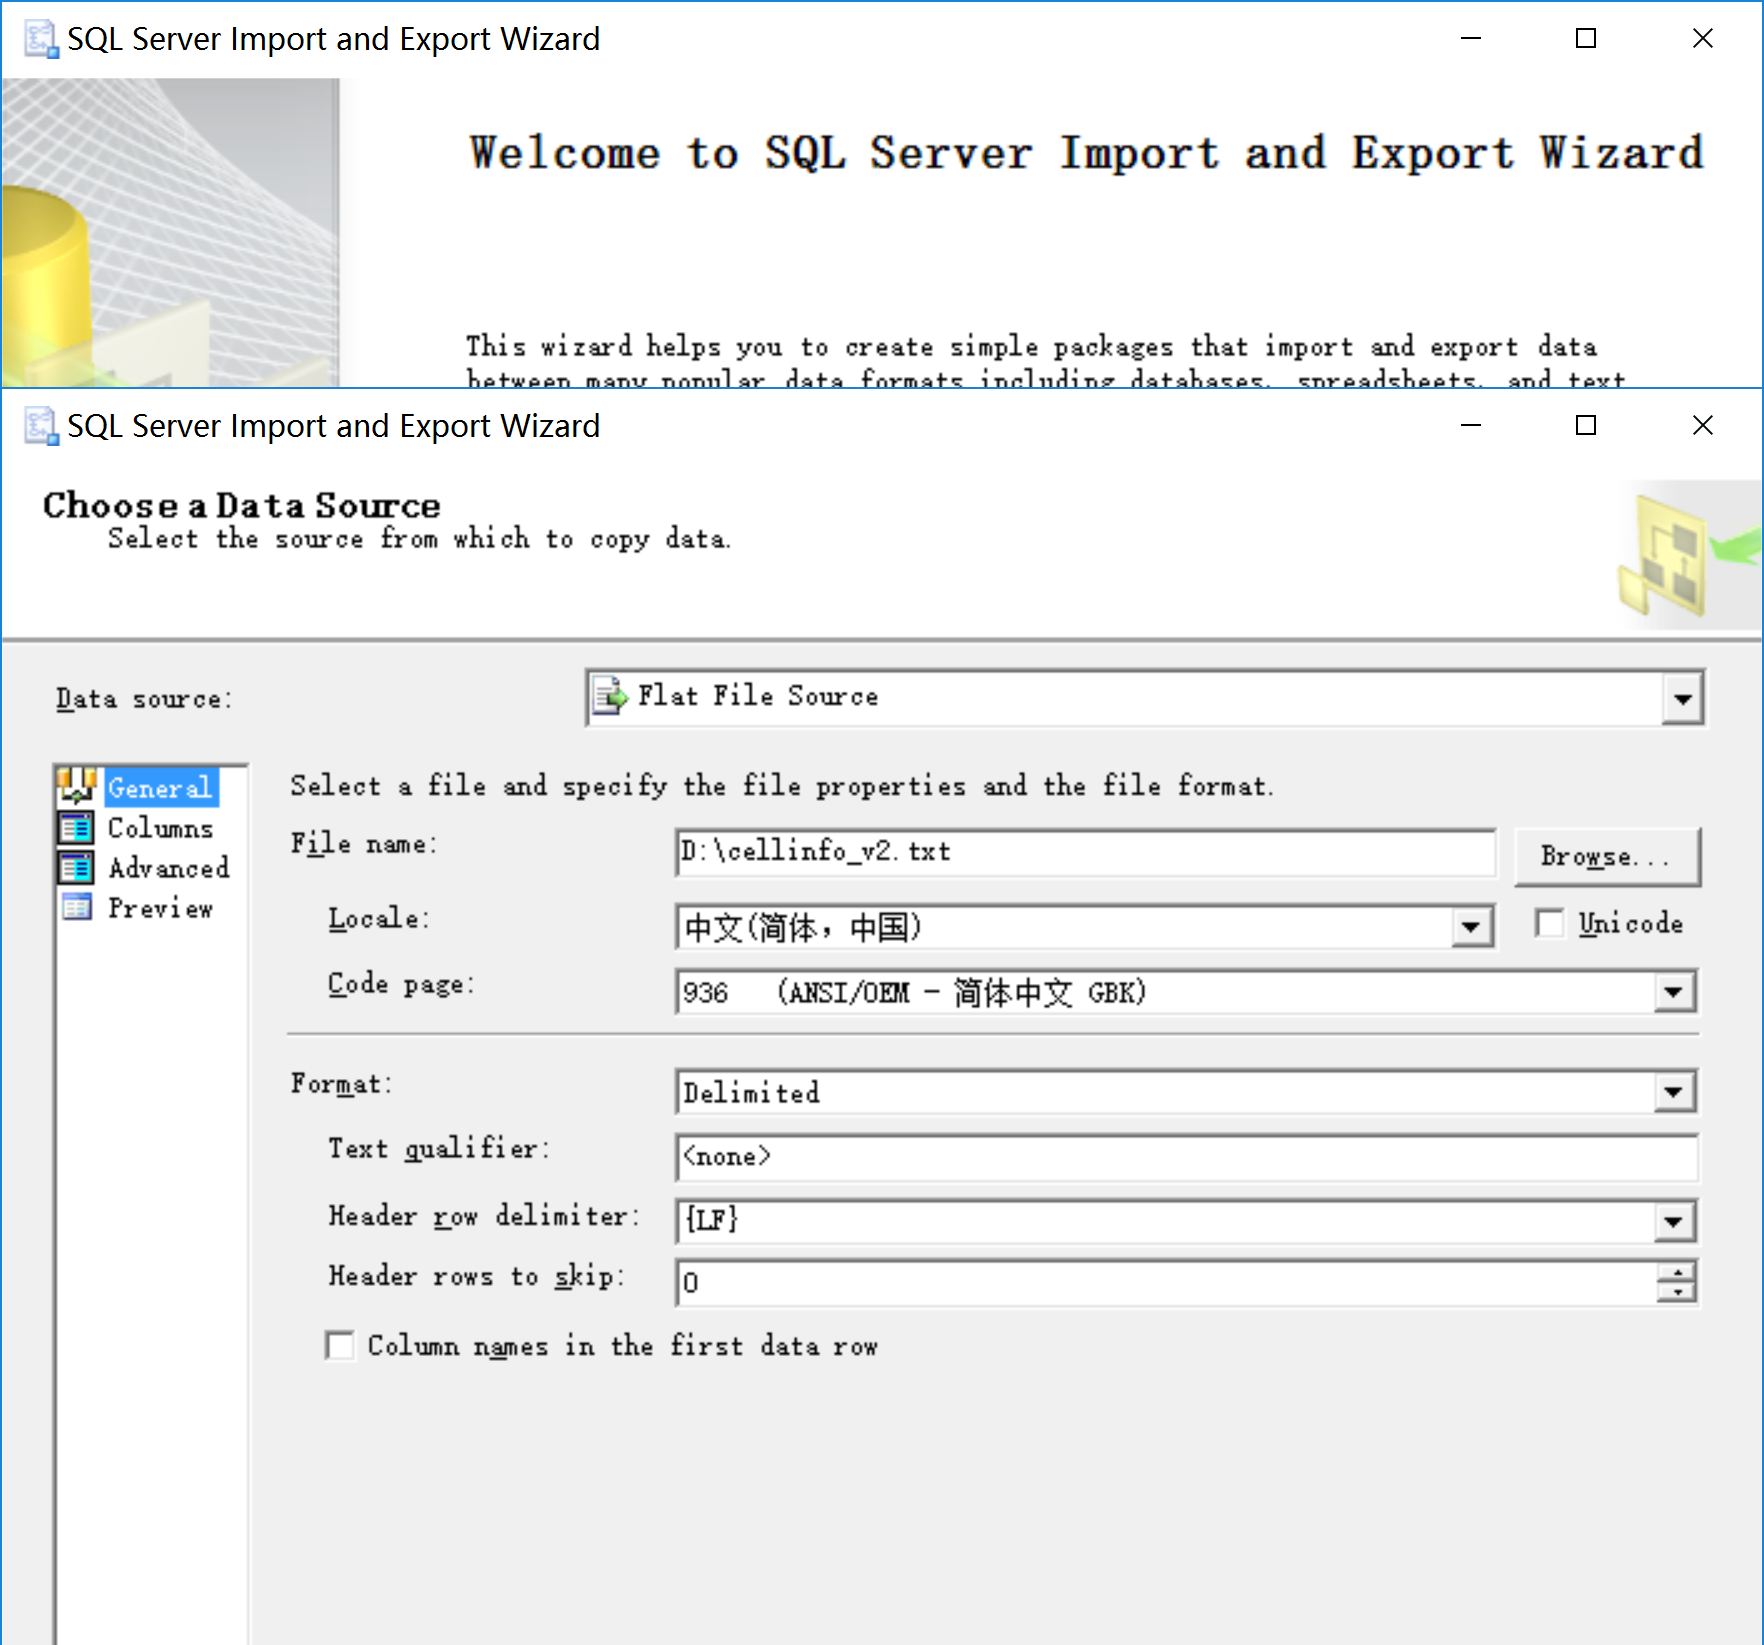This screenshot has height=1645, width=1764.
Task: Click the Advanced page icon
Action: (x=77, y=867)
